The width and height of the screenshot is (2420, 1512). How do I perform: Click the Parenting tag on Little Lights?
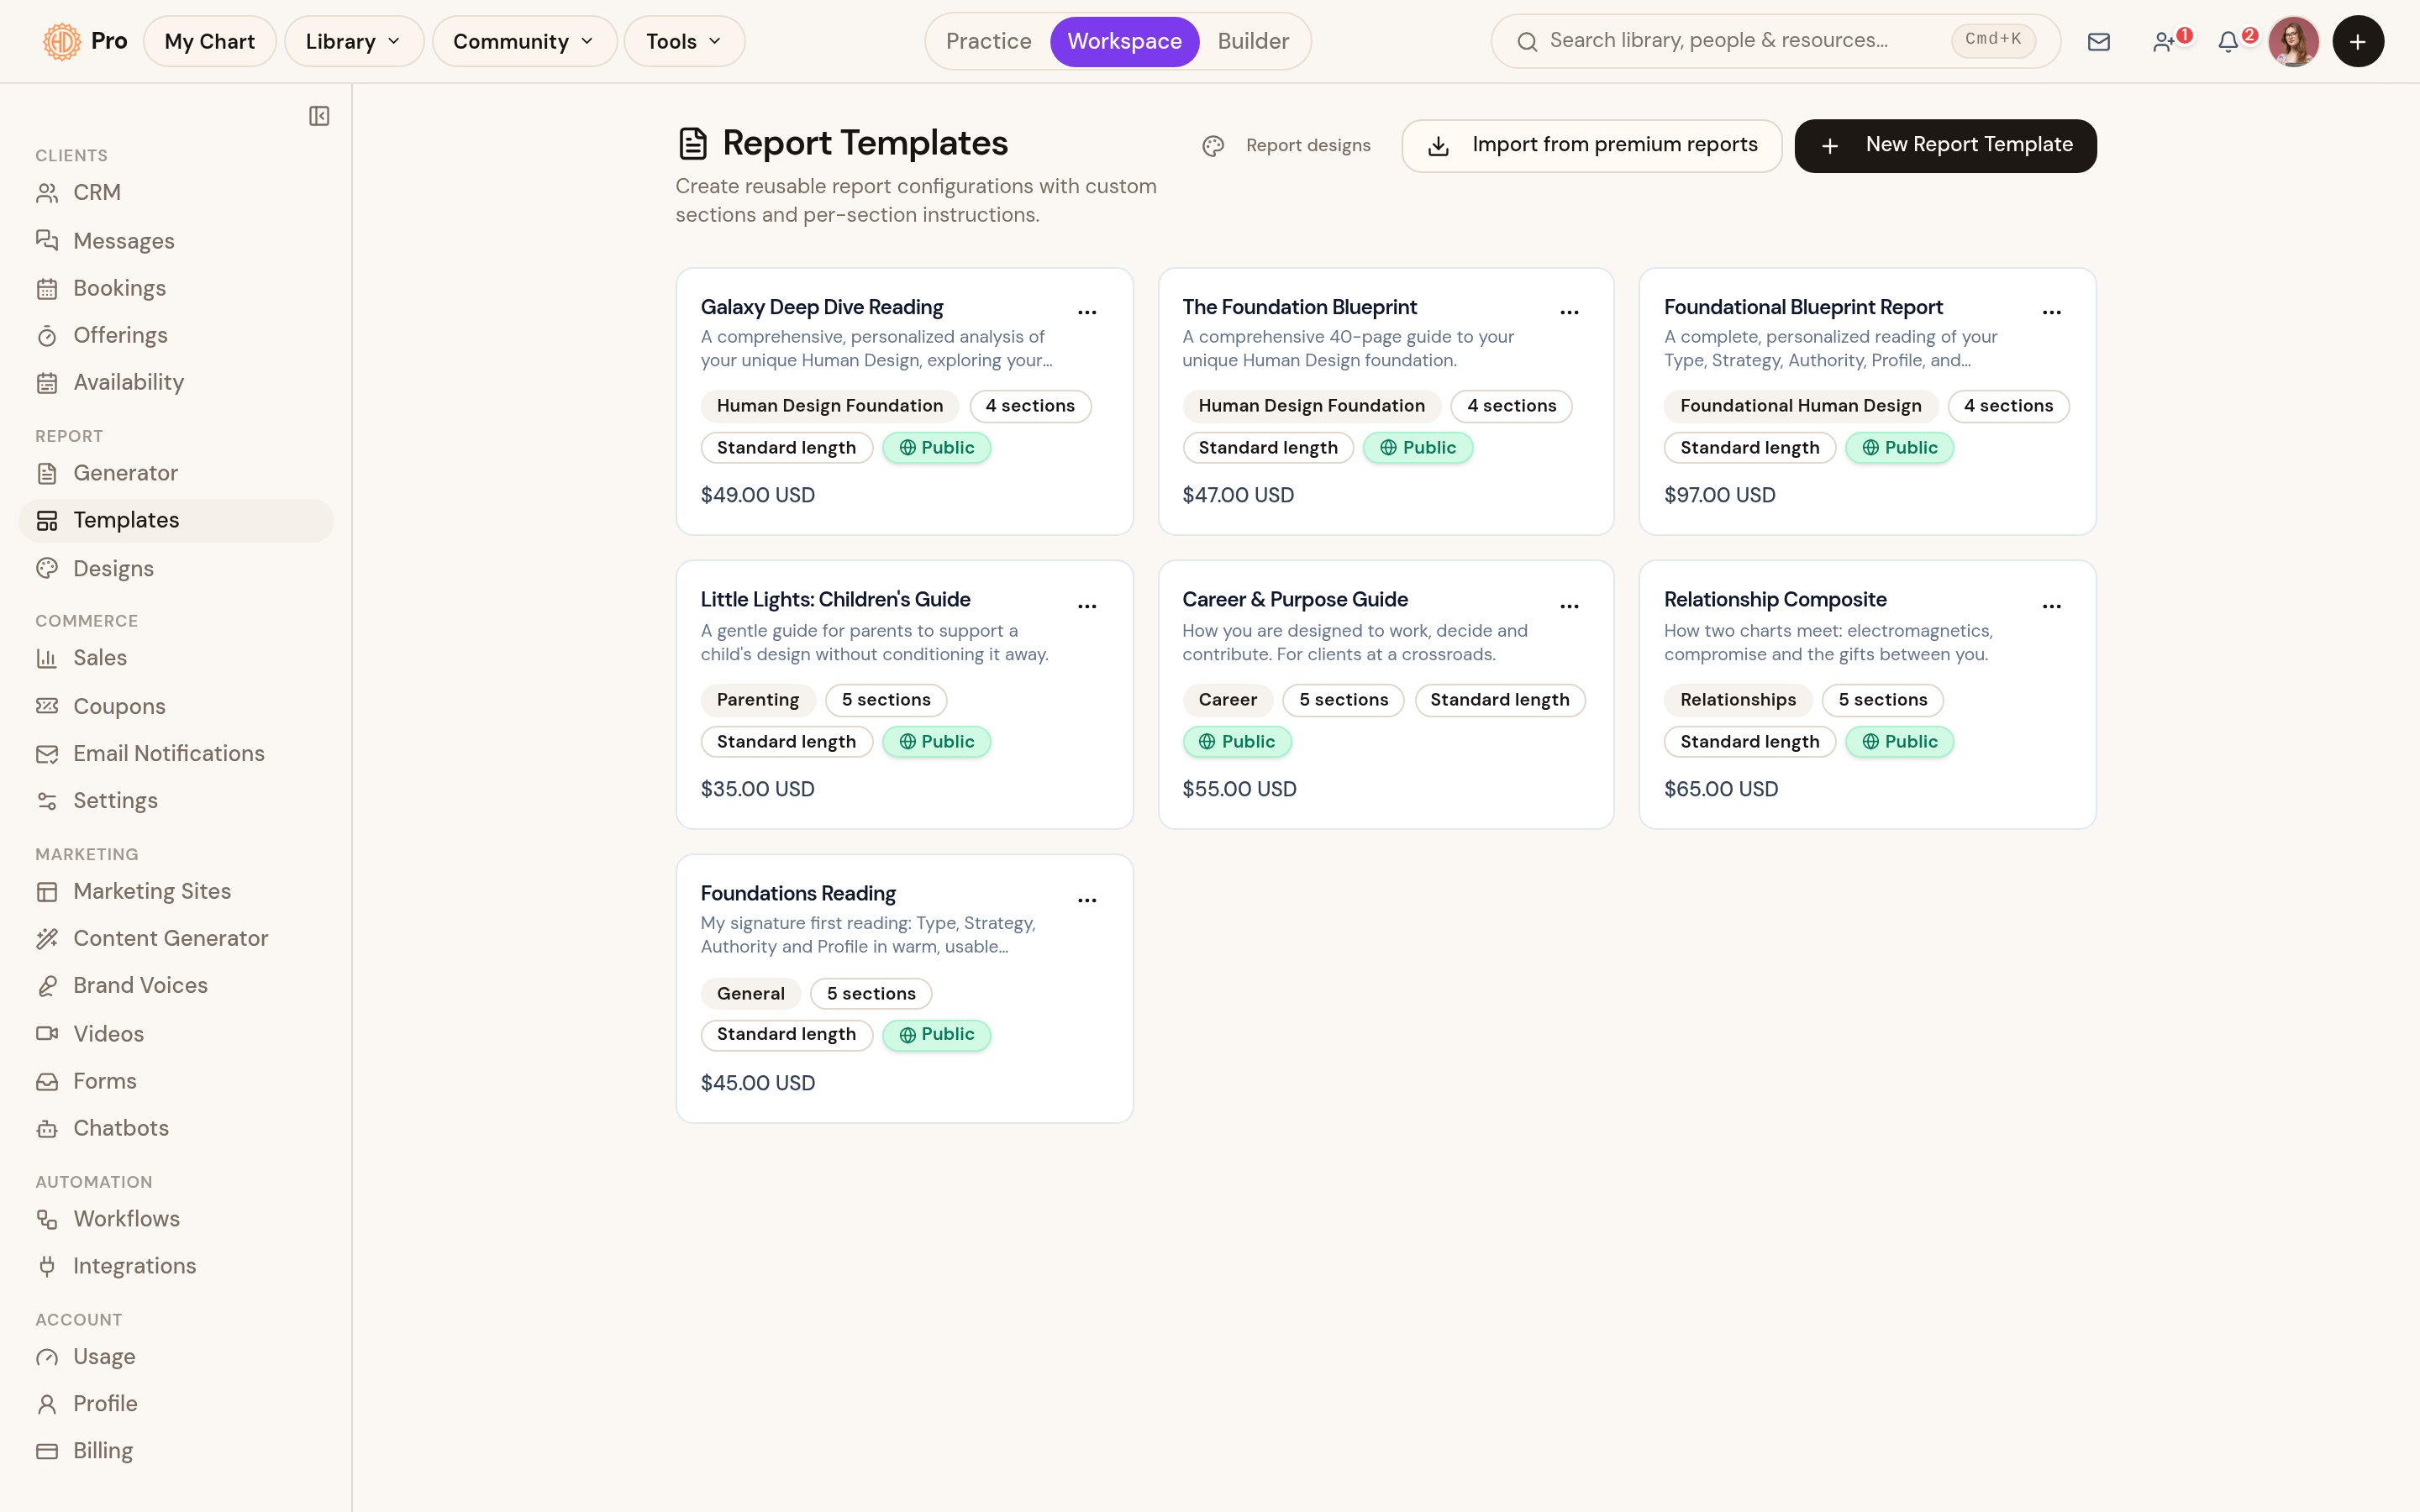tap(758, 699)
